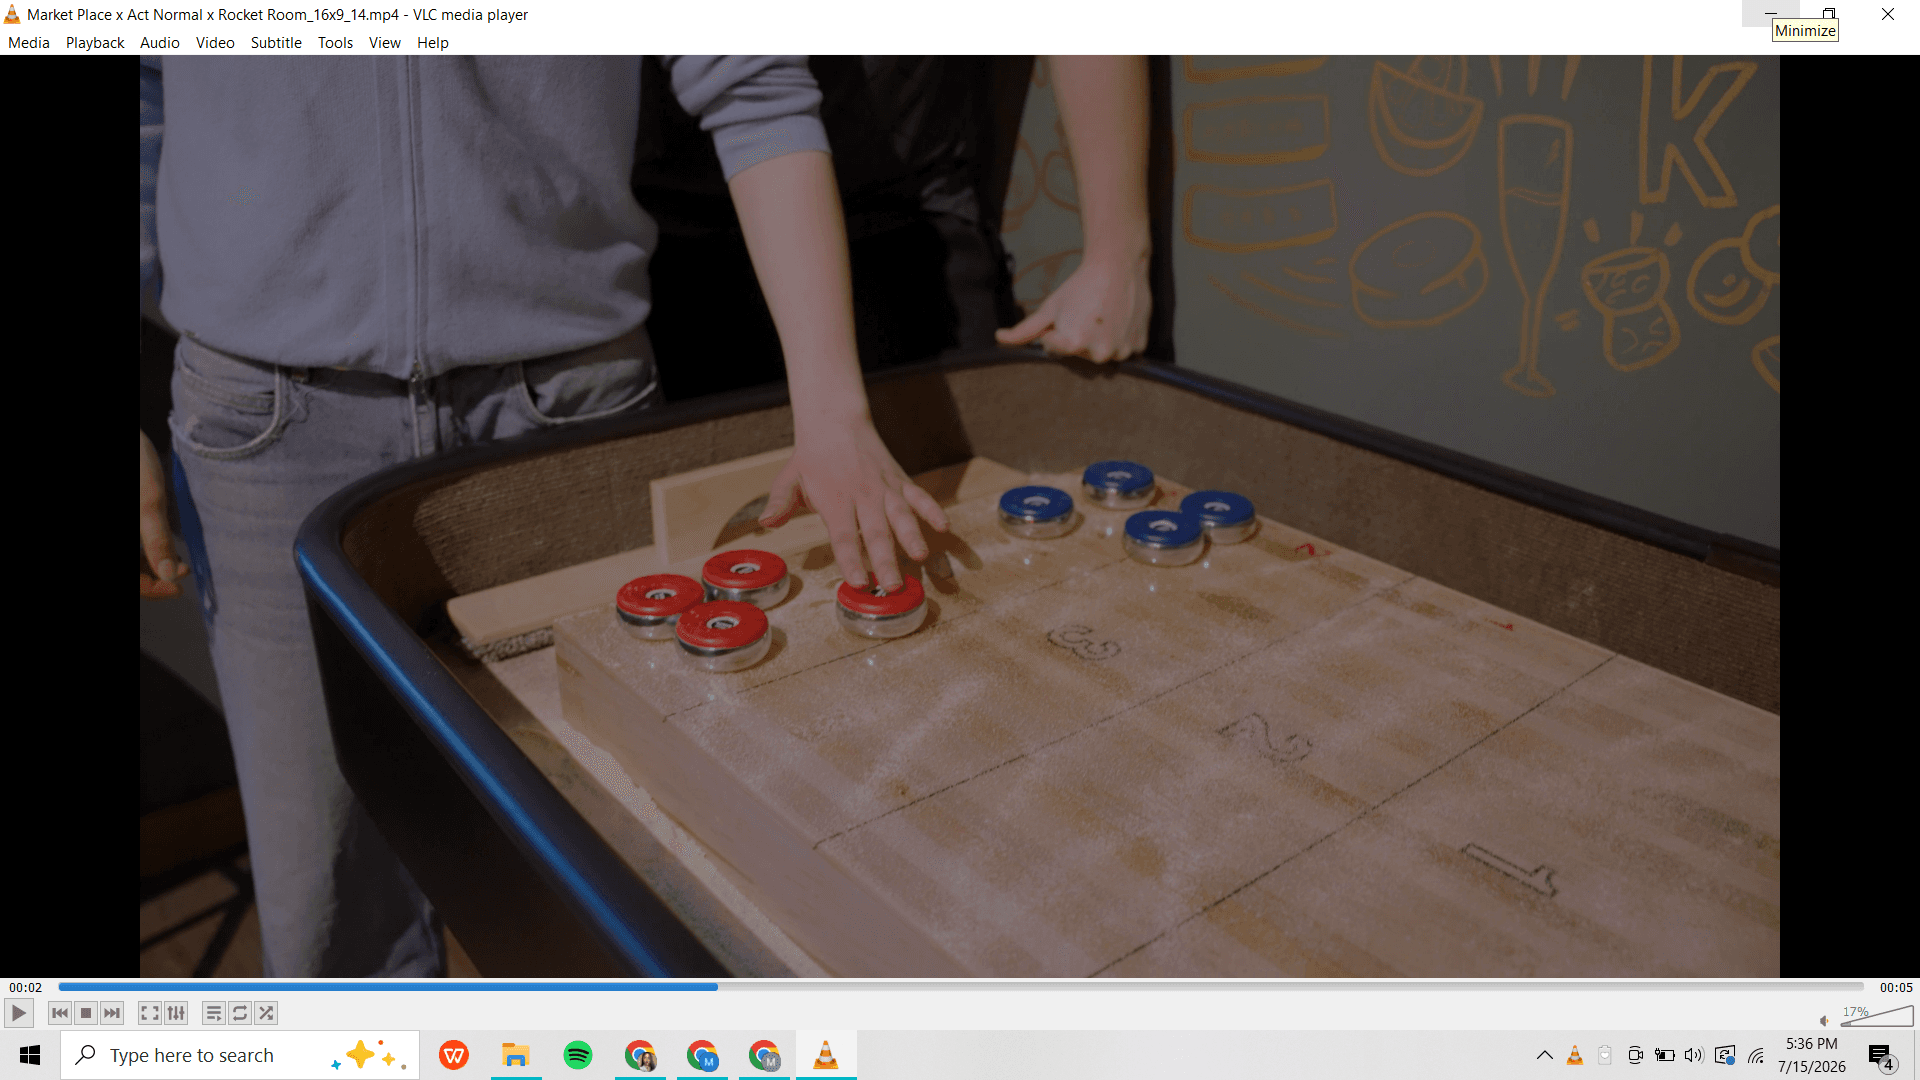Open the Media menu
This screenshot has width=1920, height=1080.
[28, 43]
